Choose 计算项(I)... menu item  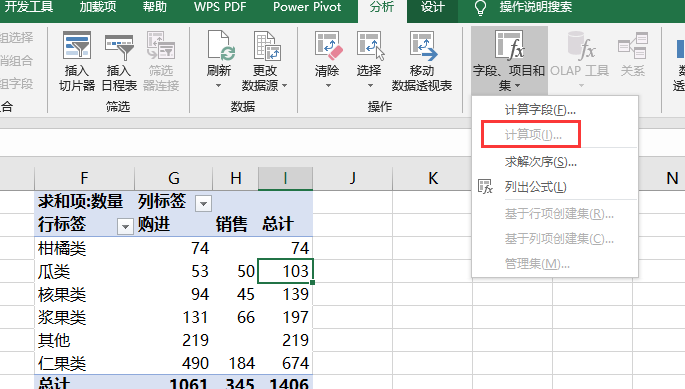[x=555, y=135]
